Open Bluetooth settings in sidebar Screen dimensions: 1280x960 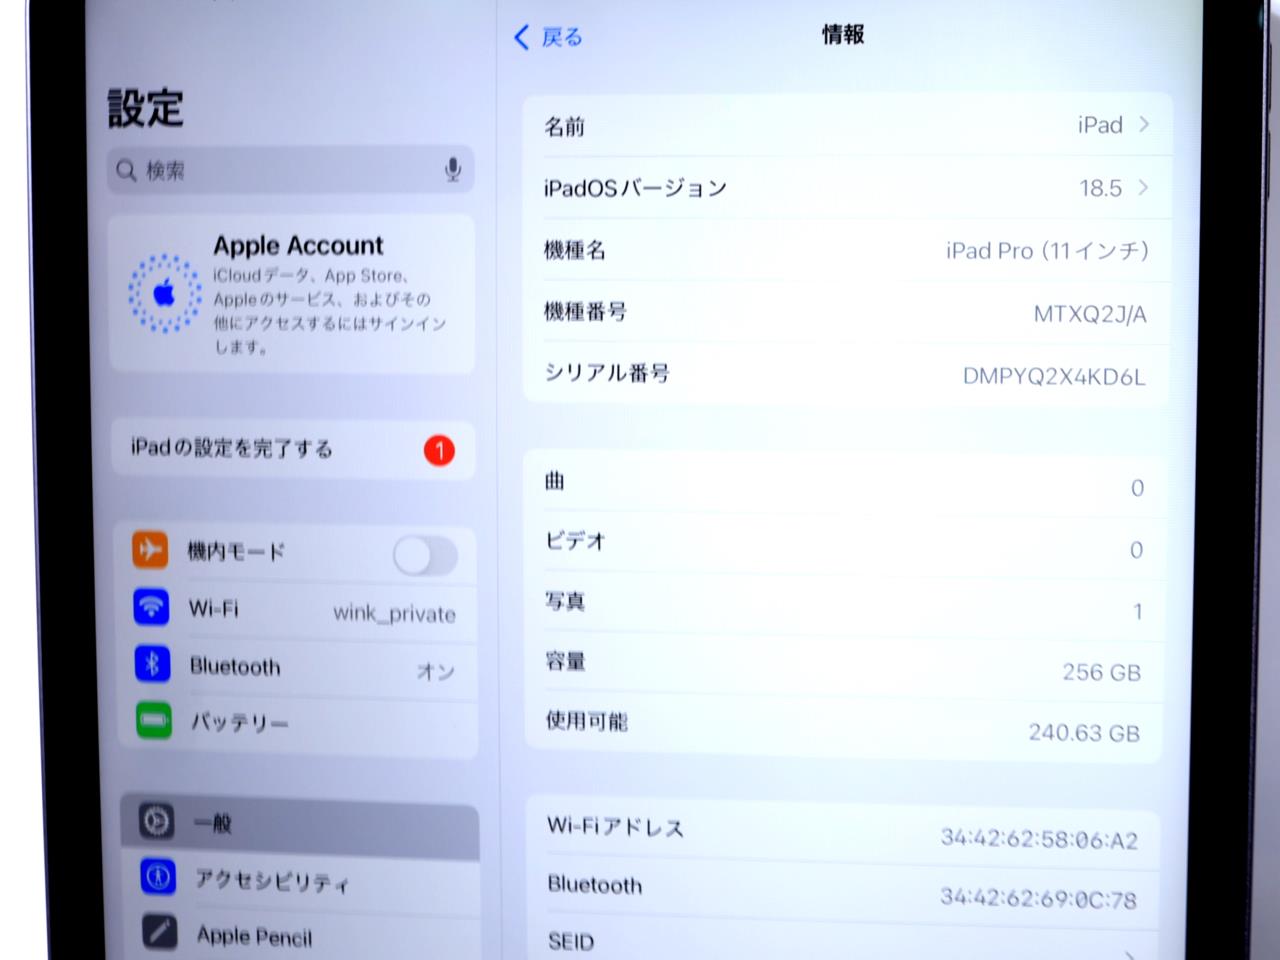coord(296,666)
